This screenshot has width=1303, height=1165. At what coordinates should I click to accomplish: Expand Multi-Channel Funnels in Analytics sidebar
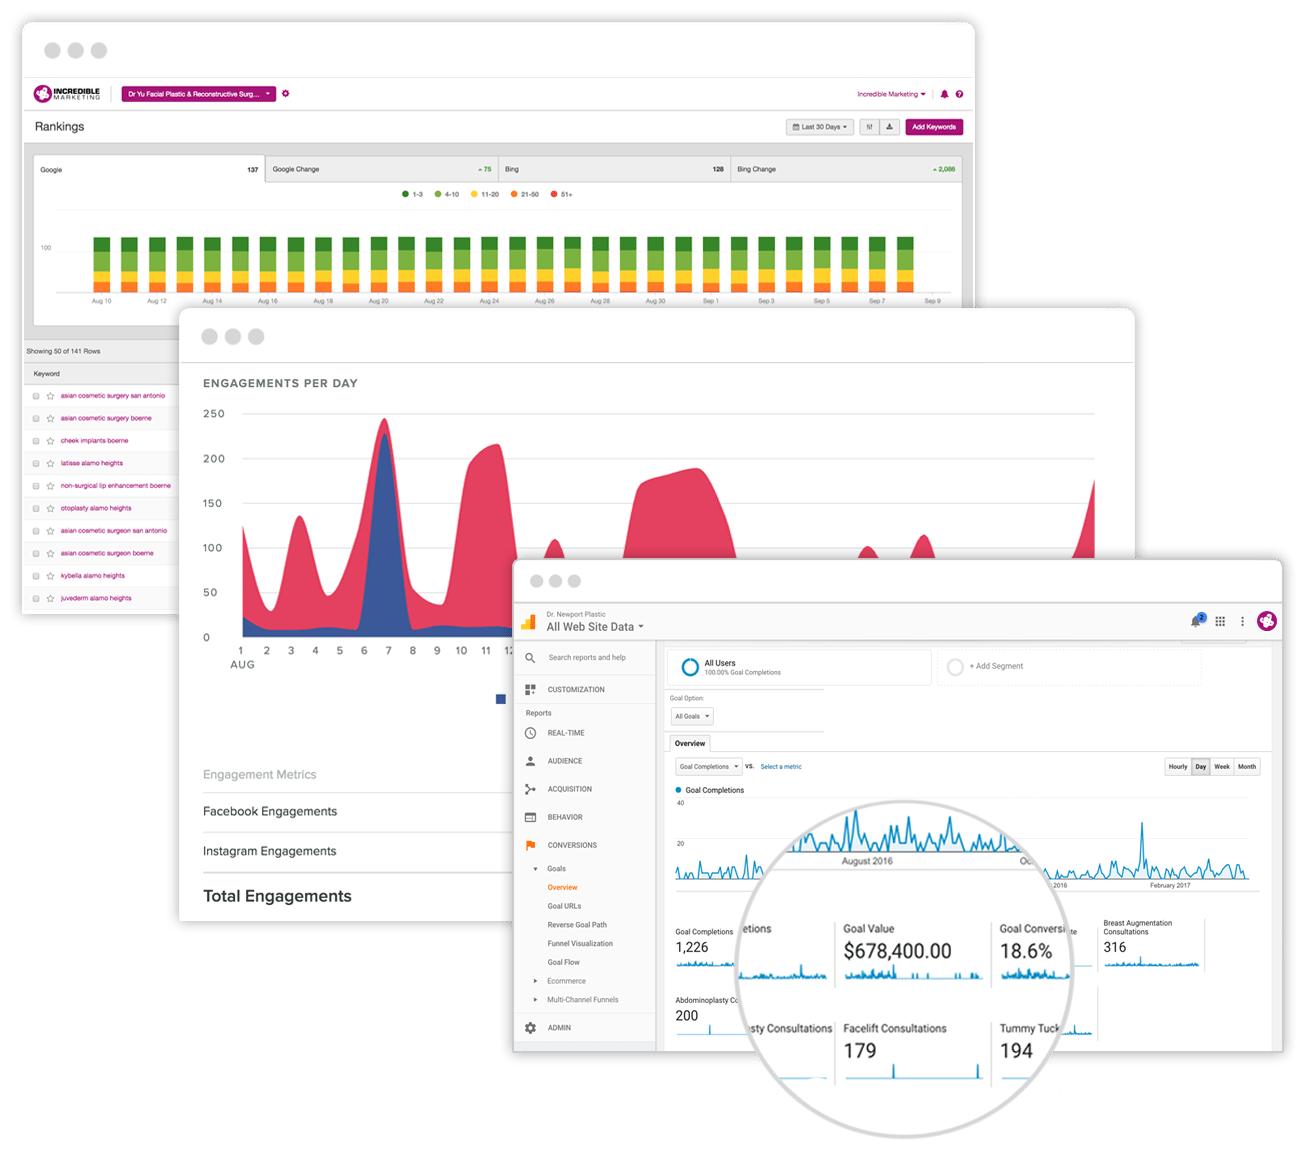tap(535, 1000)
